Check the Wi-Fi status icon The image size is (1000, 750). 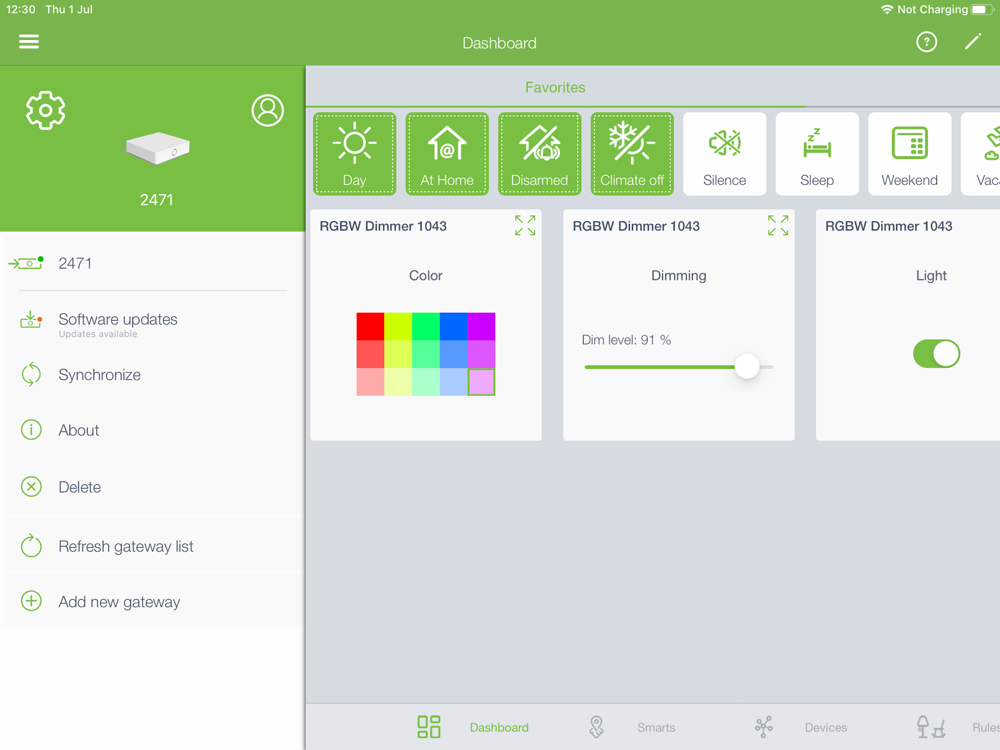pos(886,10)
